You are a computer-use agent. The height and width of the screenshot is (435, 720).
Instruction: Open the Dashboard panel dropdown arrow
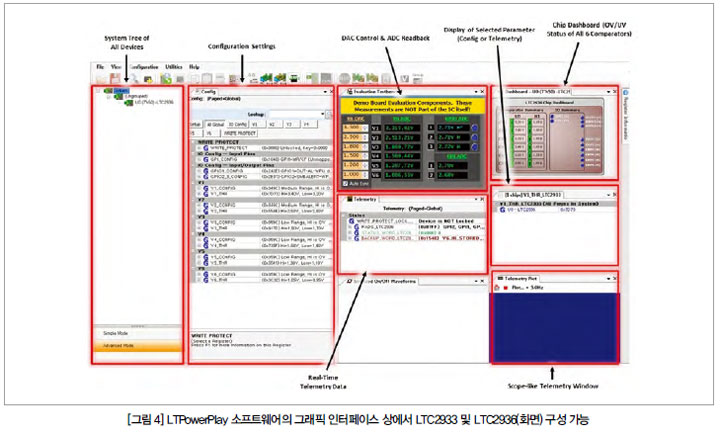(x=608, y=92)
